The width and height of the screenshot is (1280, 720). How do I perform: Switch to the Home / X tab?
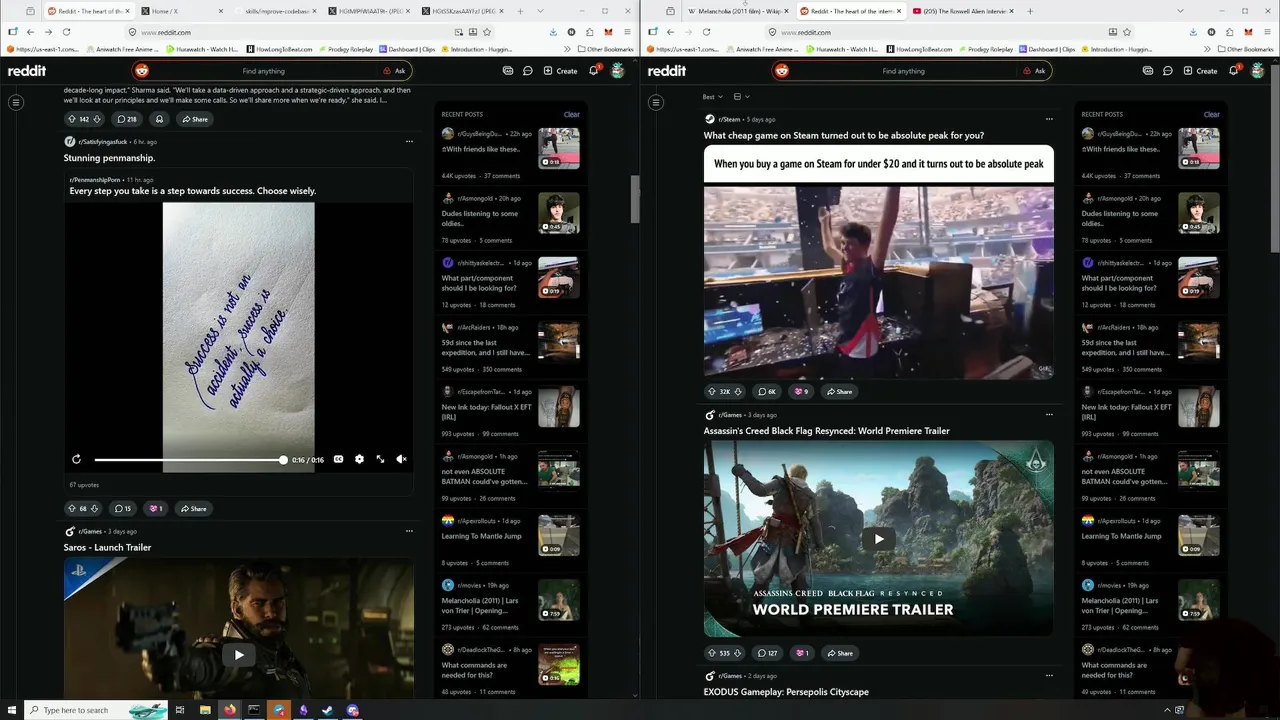[180, 11]
